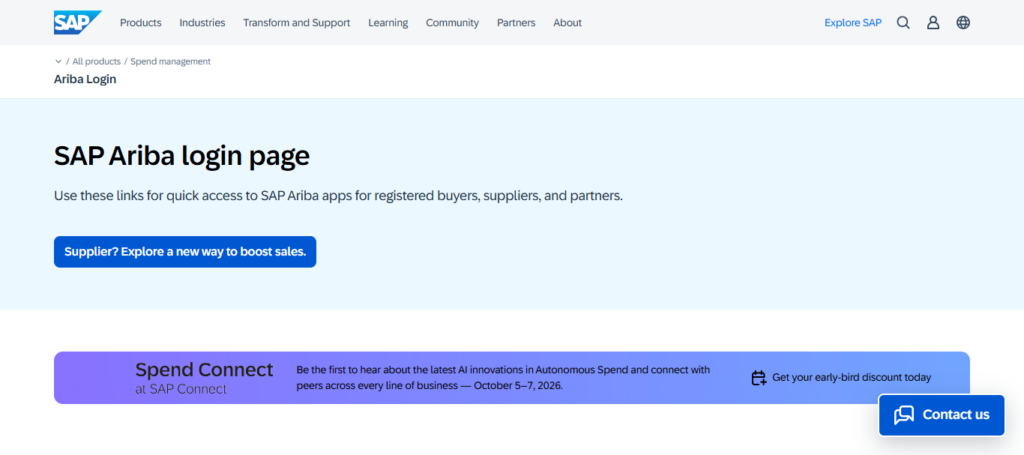
Task: Open the Learning menu
Action: pyautogui.click(x=388, y=23)
